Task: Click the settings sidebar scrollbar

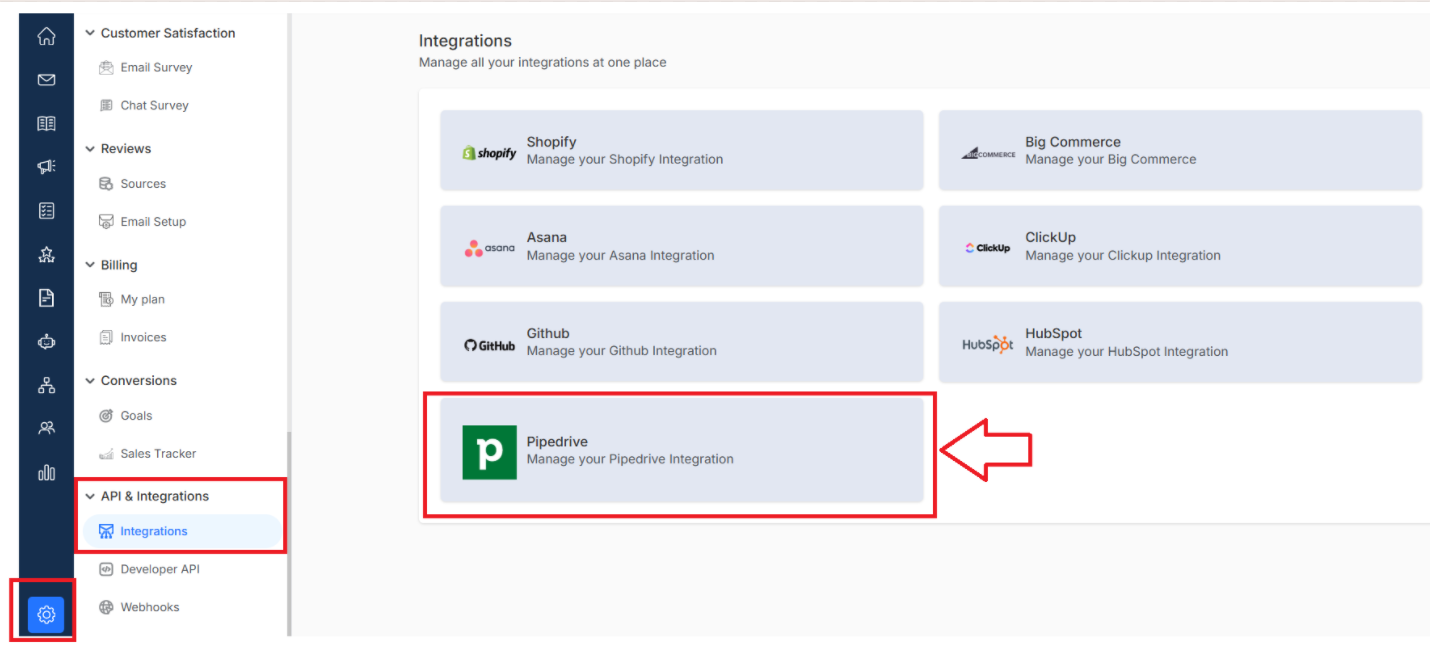Action: (x=290, y=533)
